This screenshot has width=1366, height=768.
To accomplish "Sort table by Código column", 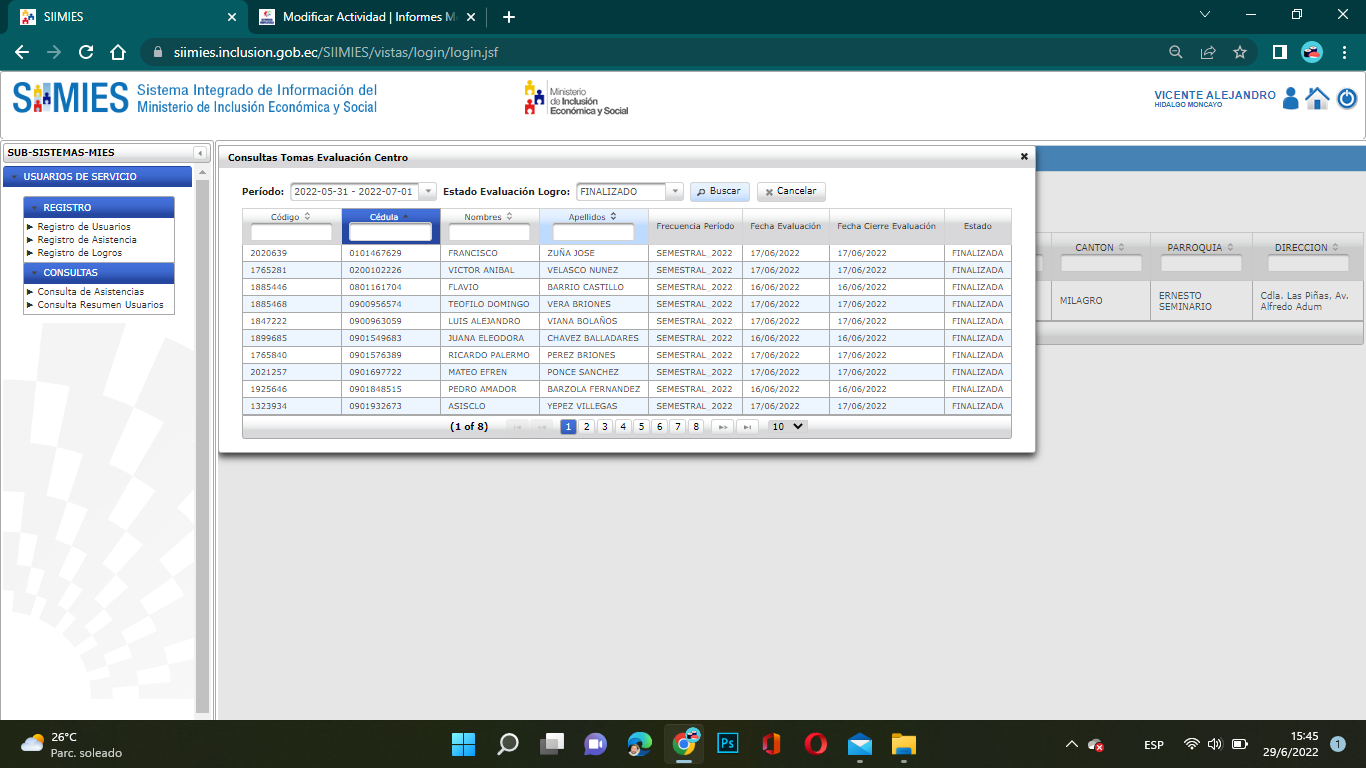I will pyautogui.click(x=290, y=216).
